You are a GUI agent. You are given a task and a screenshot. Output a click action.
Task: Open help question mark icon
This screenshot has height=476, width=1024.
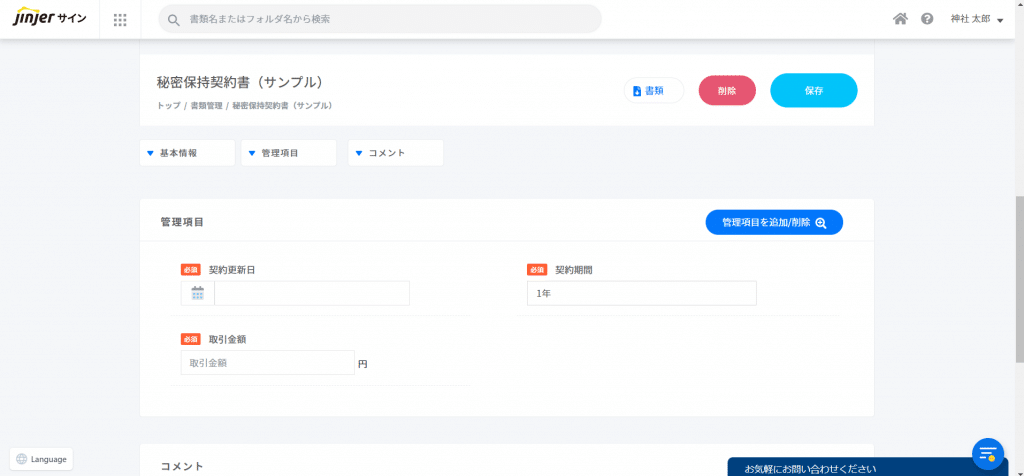point(927,19)
